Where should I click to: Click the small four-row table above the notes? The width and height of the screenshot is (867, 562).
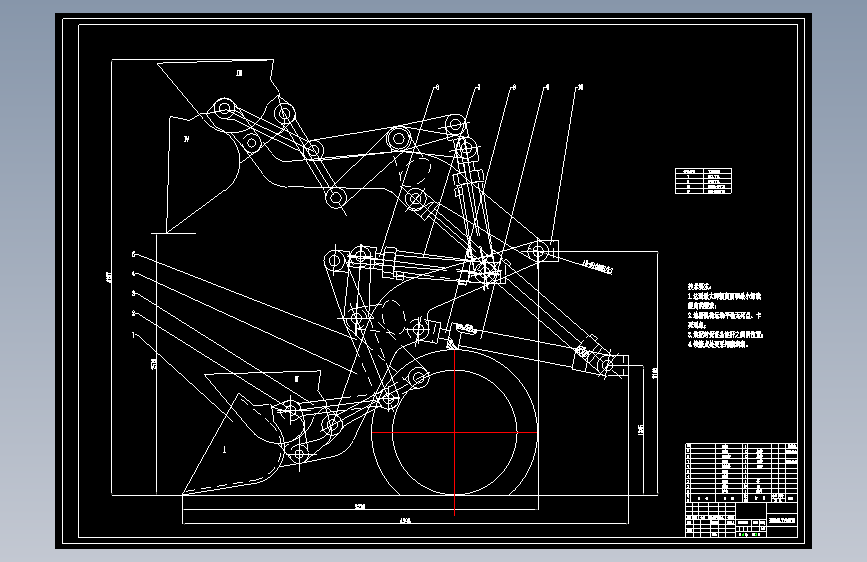[703, 181]
